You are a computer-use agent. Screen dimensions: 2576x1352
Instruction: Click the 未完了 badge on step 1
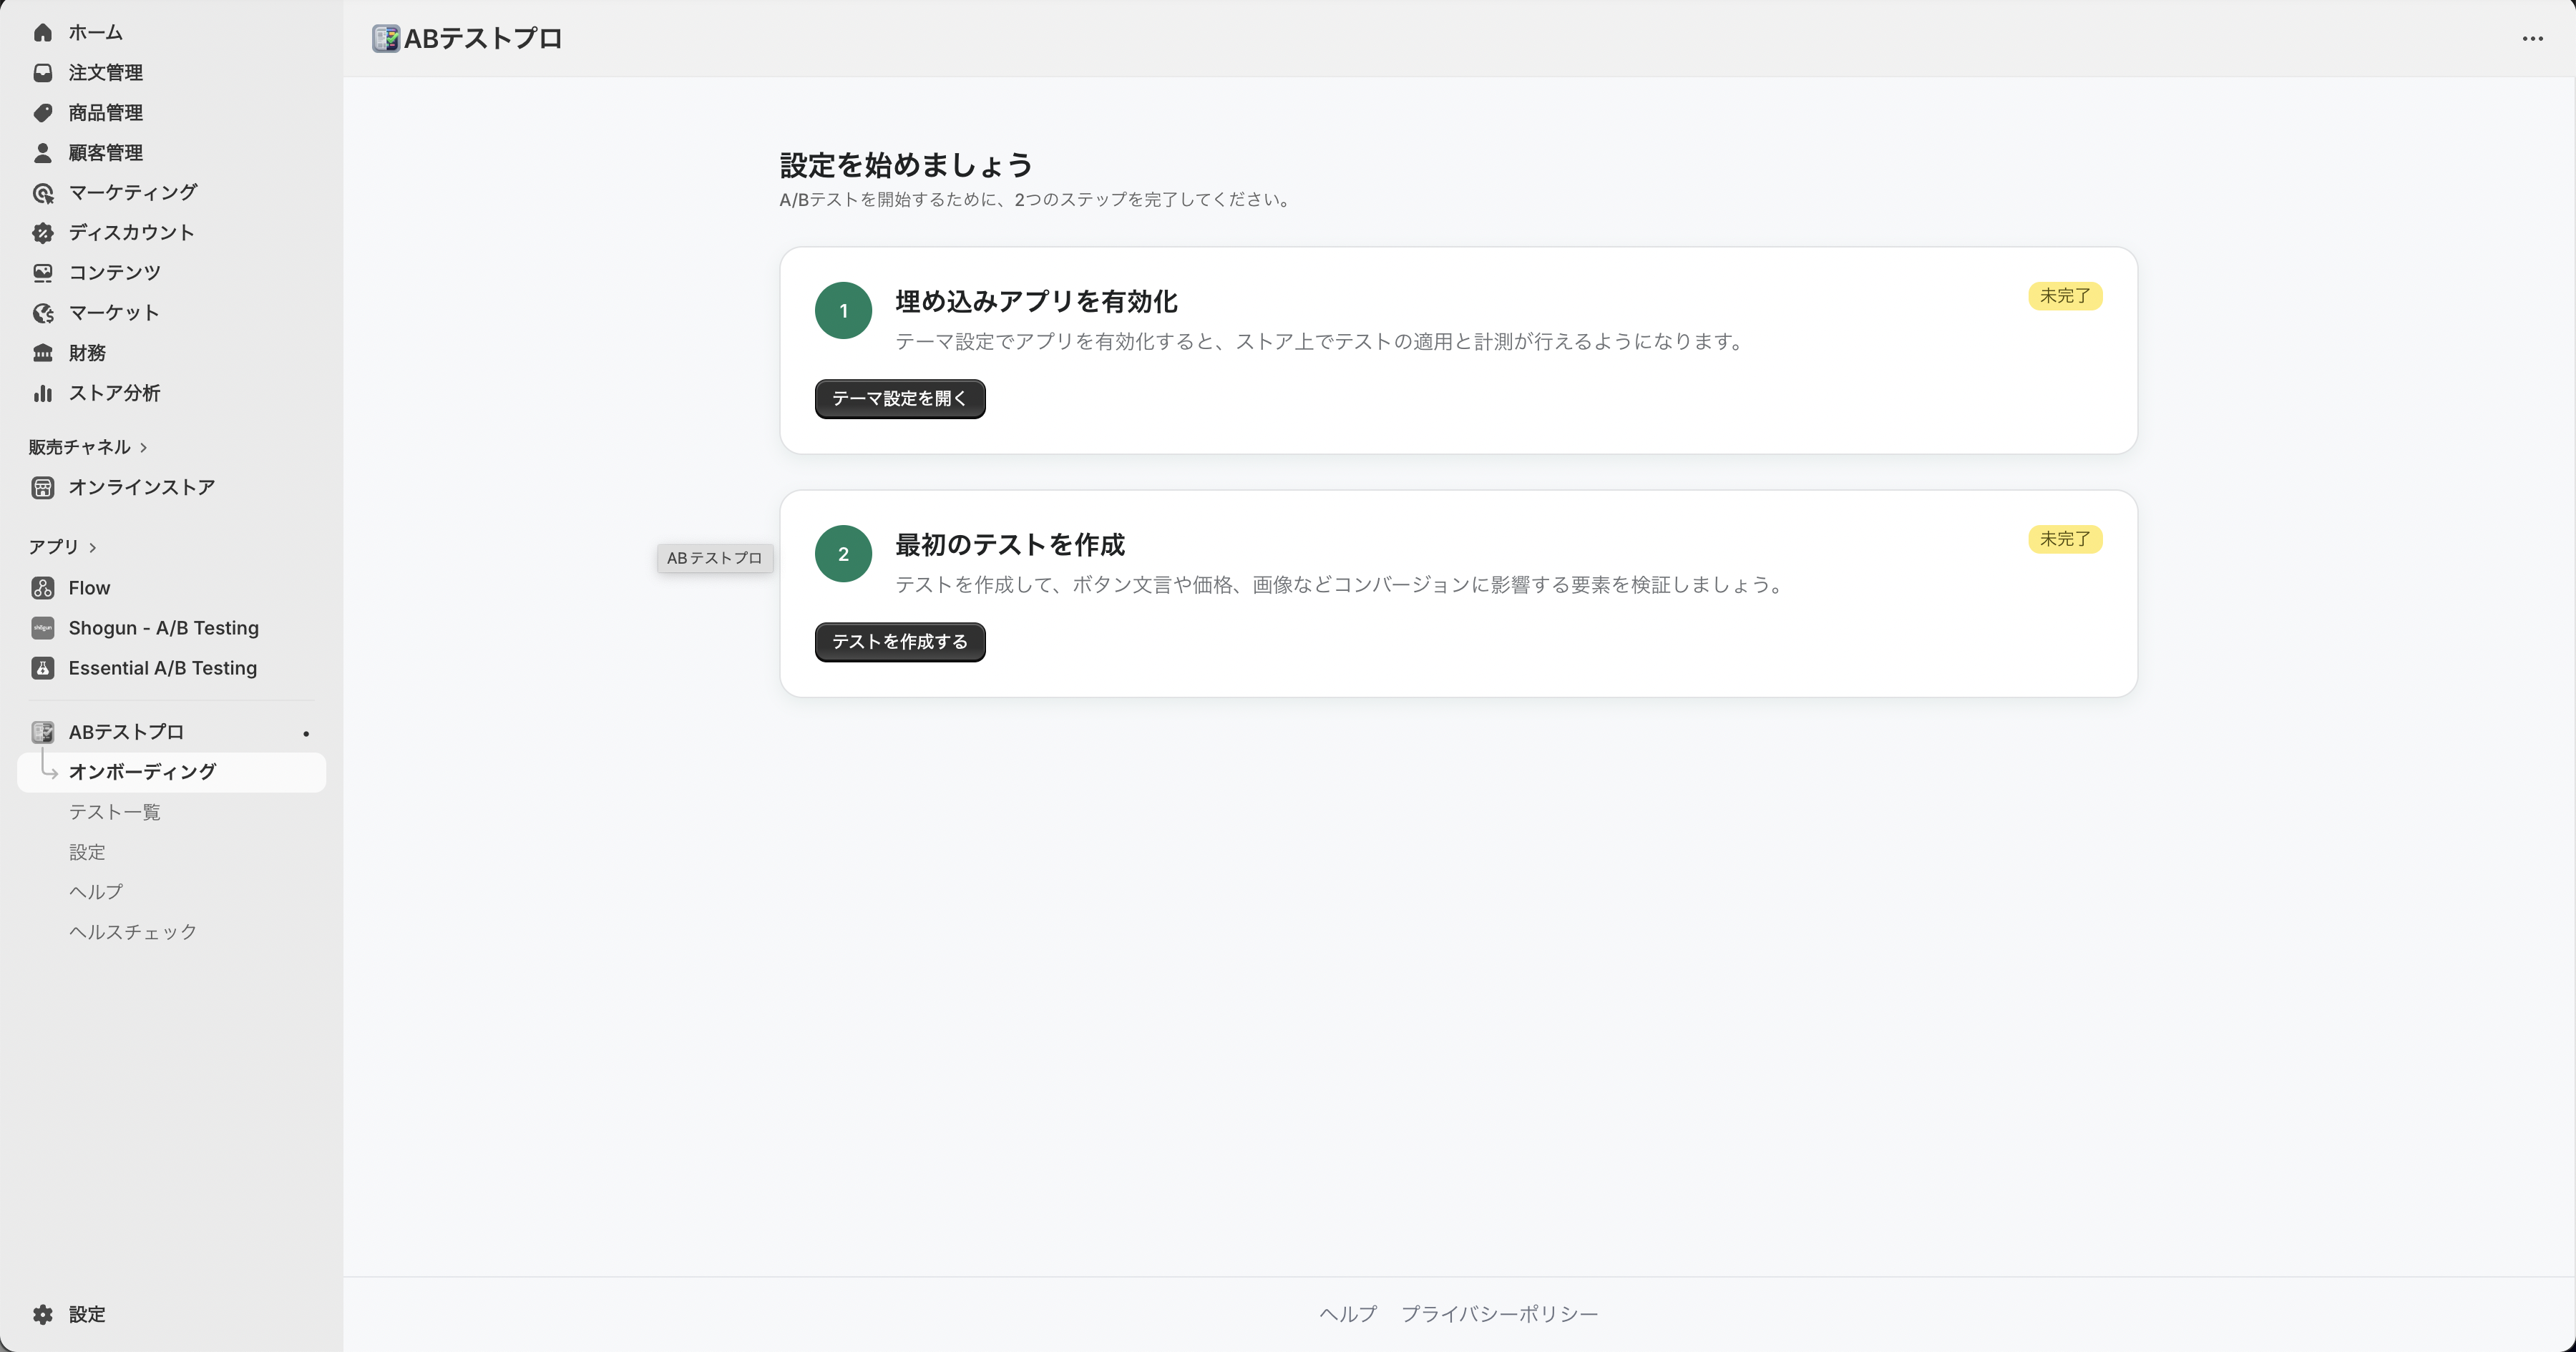click(2064, 296)
